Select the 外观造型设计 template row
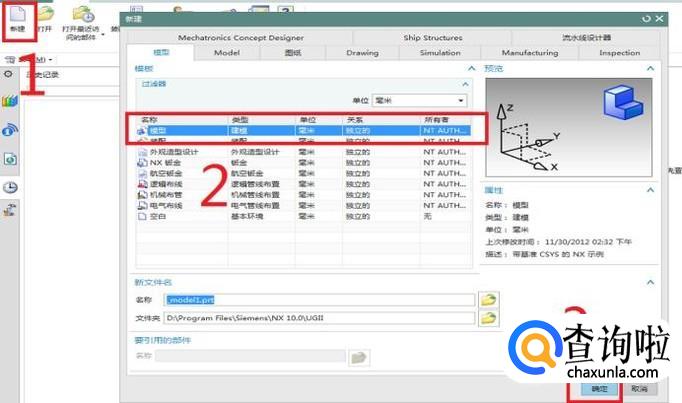Screen dimensions: 682x403 coord(304,152)
